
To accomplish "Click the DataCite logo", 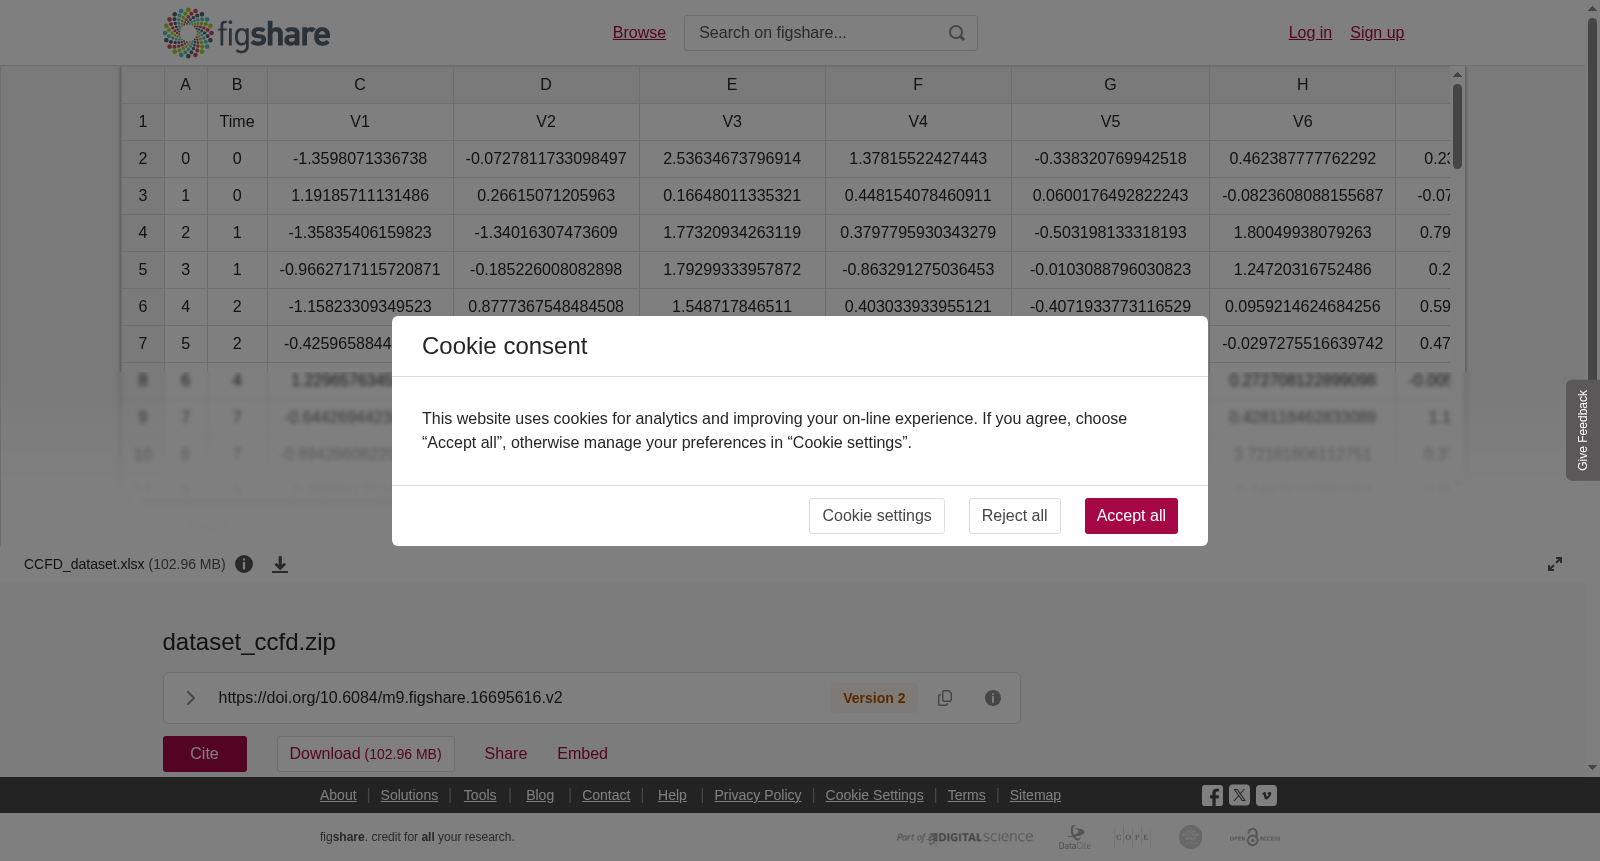I will point(1075,837).
